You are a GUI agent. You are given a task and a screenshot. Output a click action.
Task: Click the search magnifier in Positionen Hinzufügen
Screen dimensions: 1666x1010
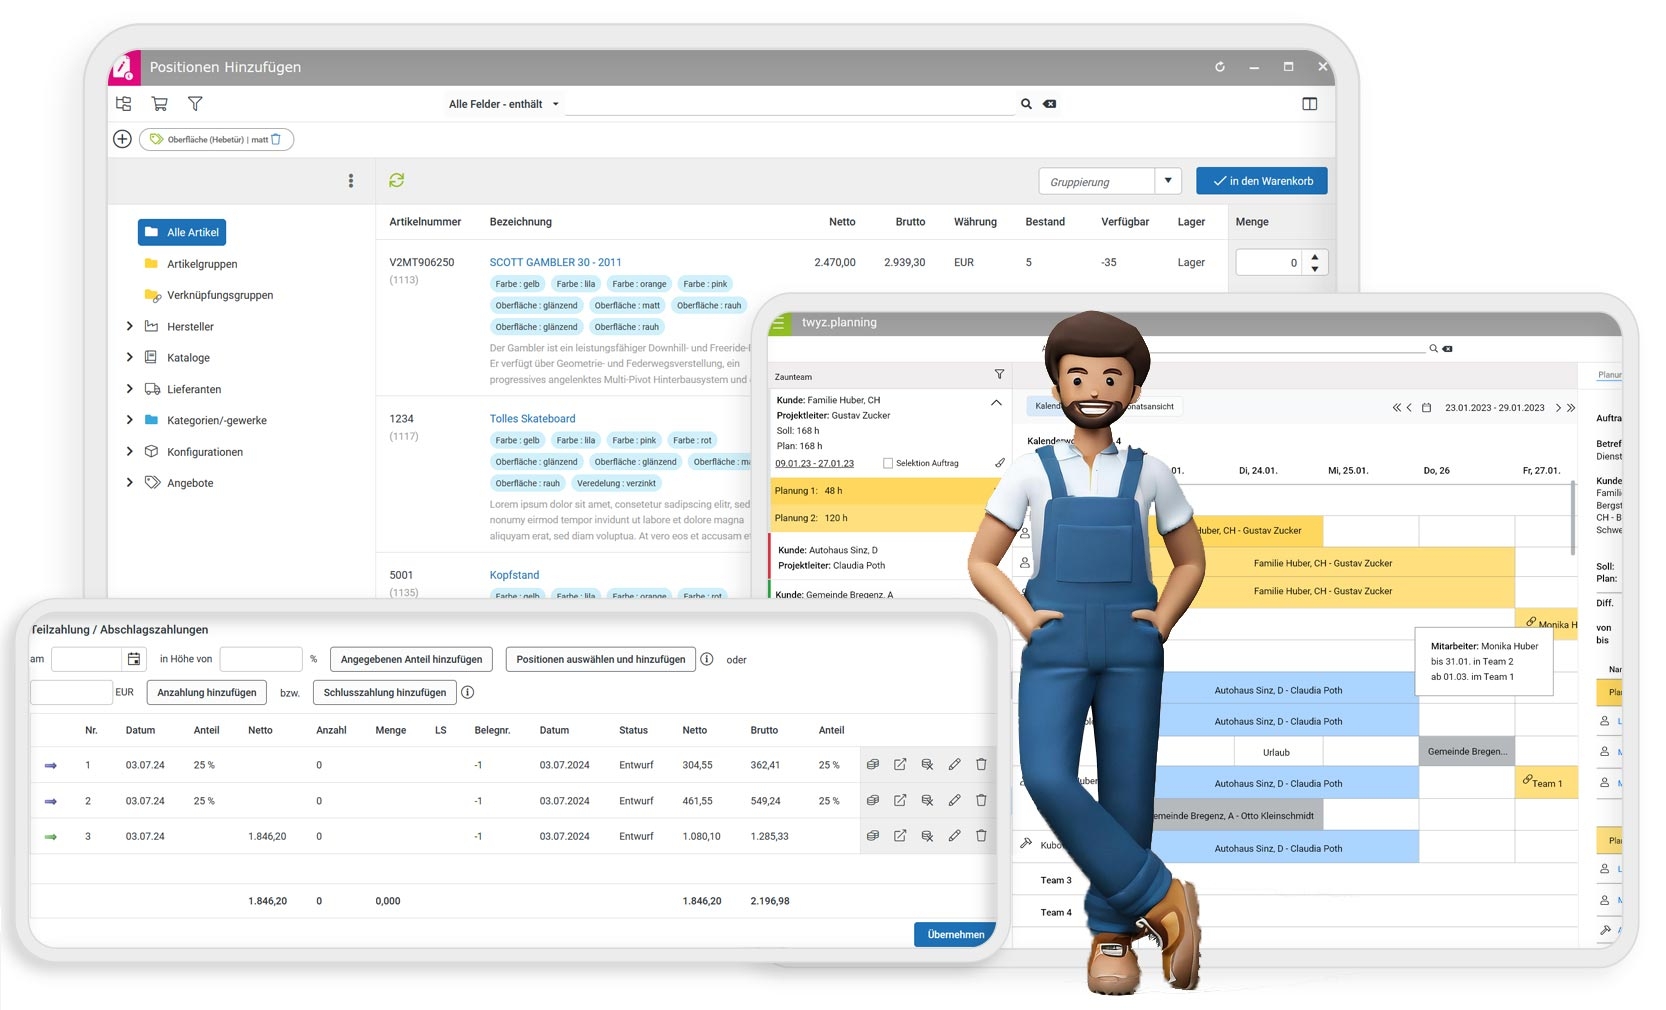coord(1026,104)
